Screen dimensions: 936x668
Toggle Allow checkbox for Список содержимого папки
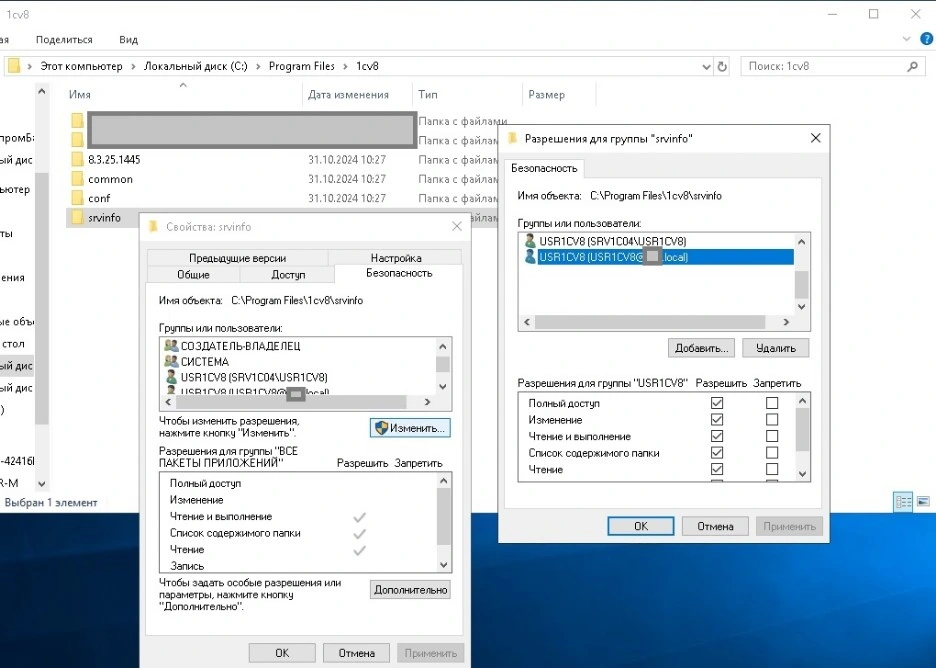[716, 453]
